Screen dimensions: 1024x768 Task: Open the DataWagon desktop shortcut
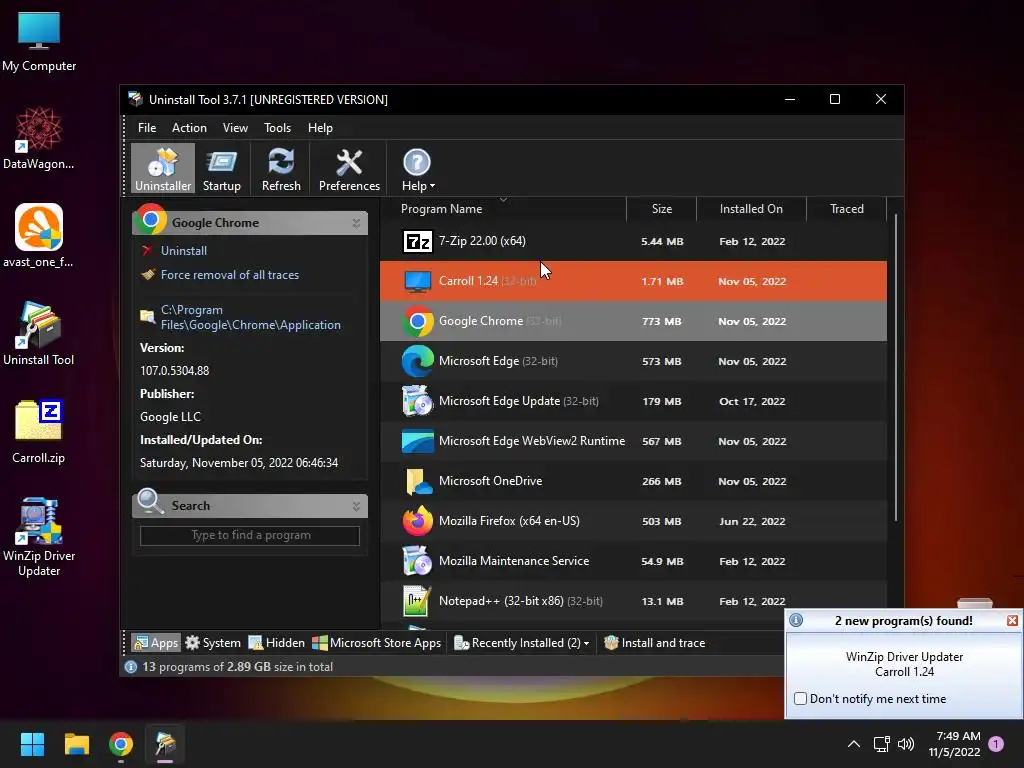39,138
